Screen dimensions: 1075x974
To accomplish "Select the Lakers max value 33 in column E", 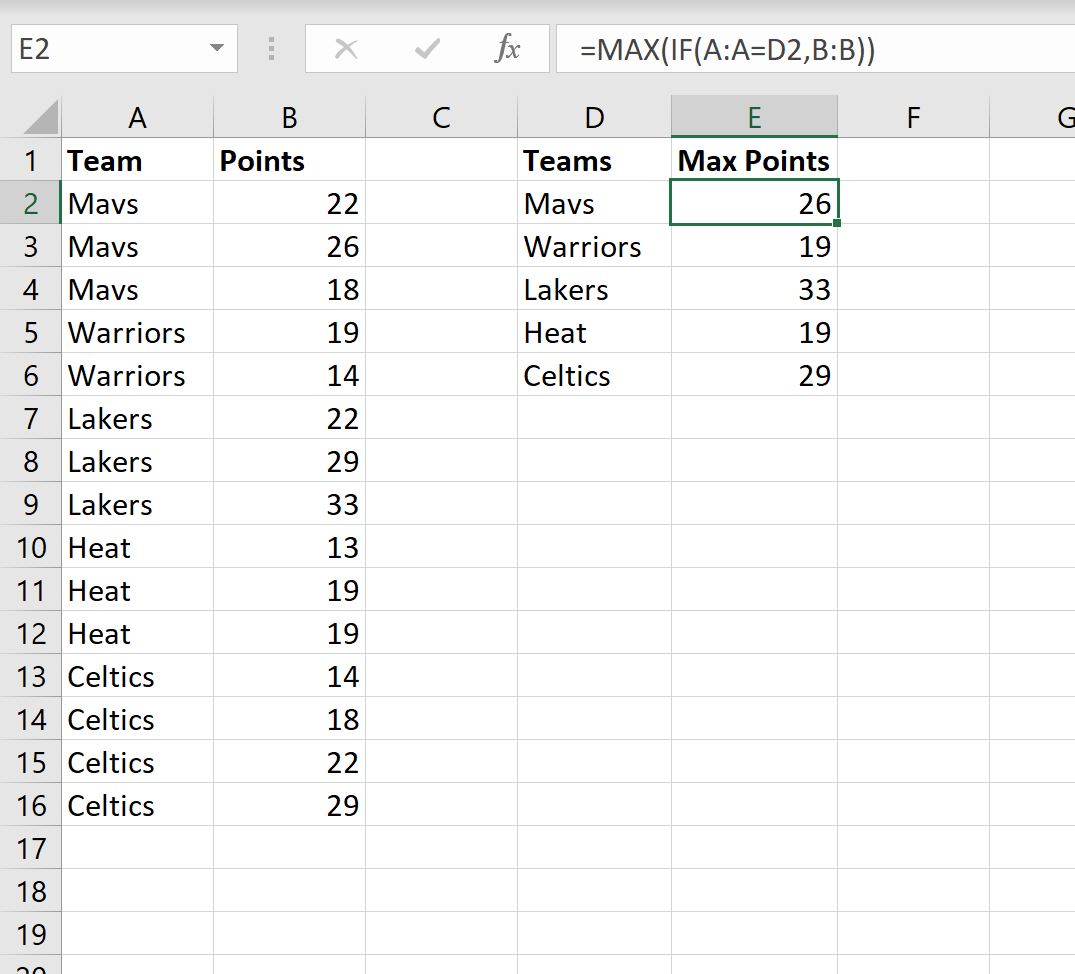I will click(754, 290).
